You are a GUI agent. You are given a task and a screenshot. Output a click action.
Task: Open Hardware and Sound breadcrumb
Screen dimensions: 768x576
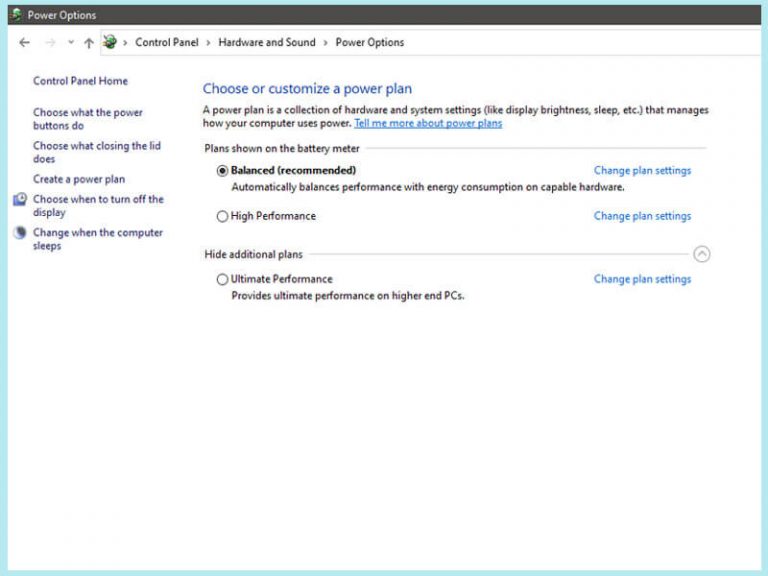(267, 42)
